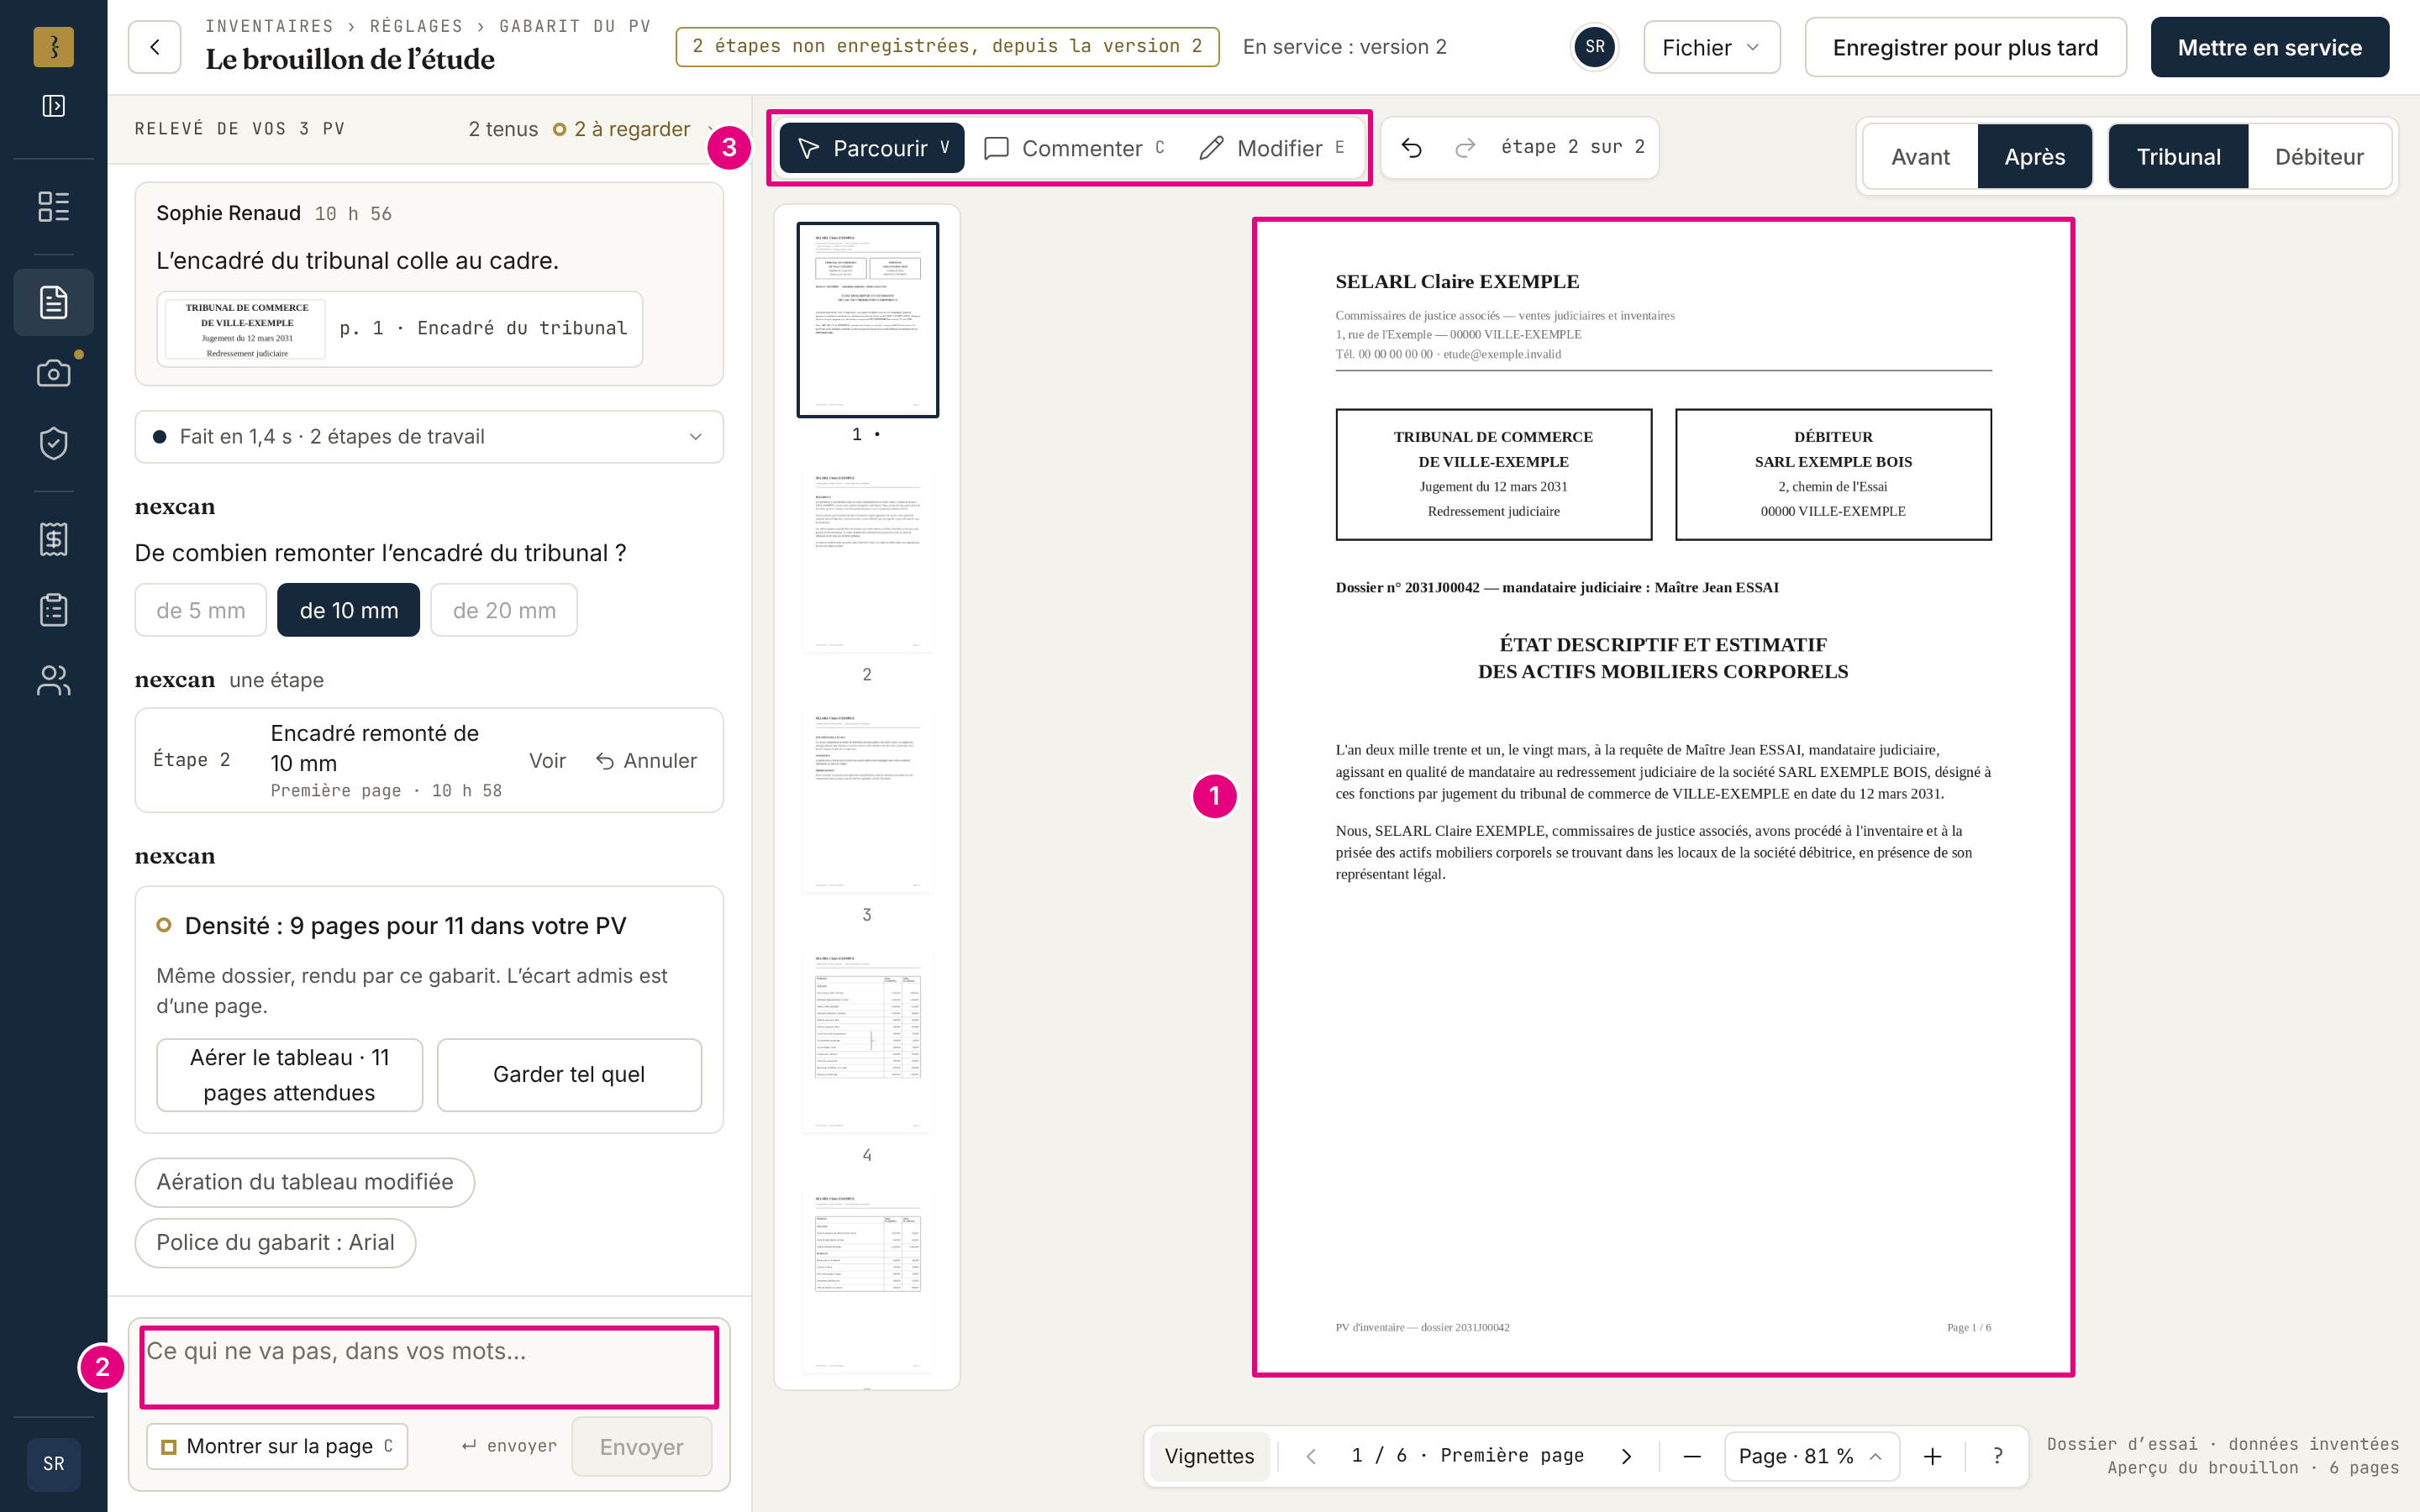Open the Page · 81 % zoom dropdown
Image resolution: width=2420 pixels, height=1512 pixels.
pos(1811,1456)
